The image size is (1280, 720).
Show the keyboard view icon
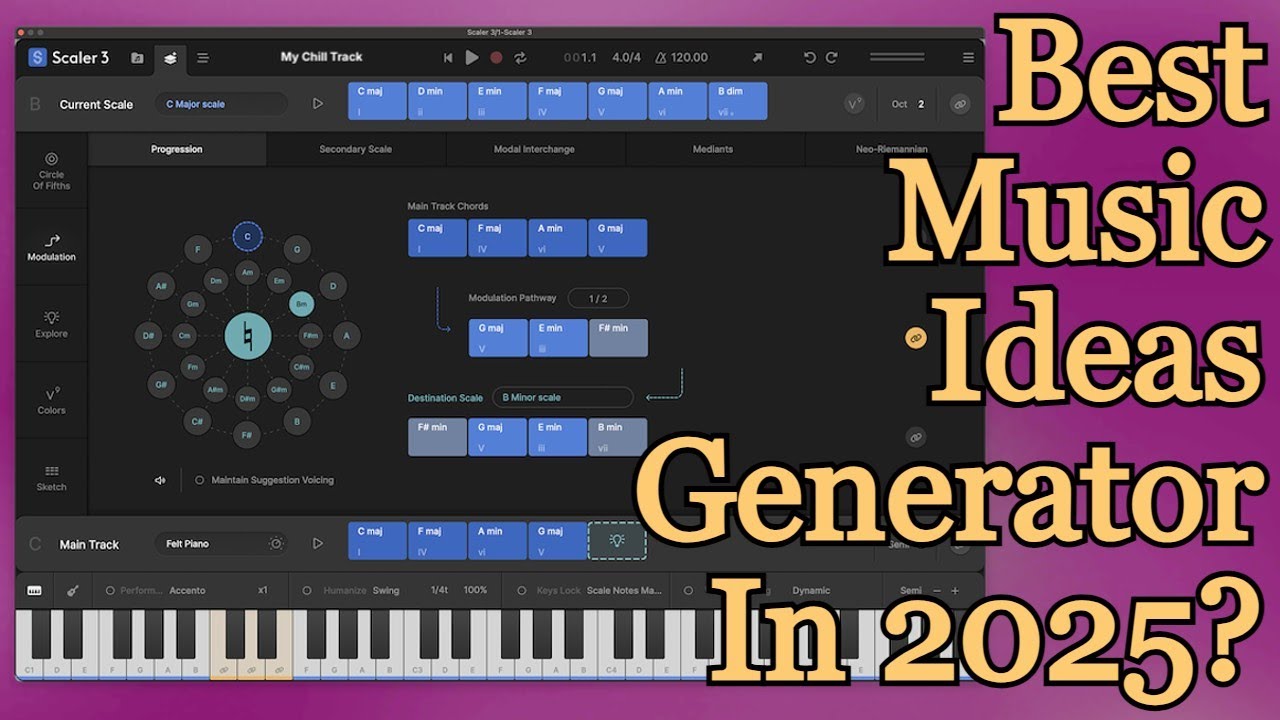34,590
